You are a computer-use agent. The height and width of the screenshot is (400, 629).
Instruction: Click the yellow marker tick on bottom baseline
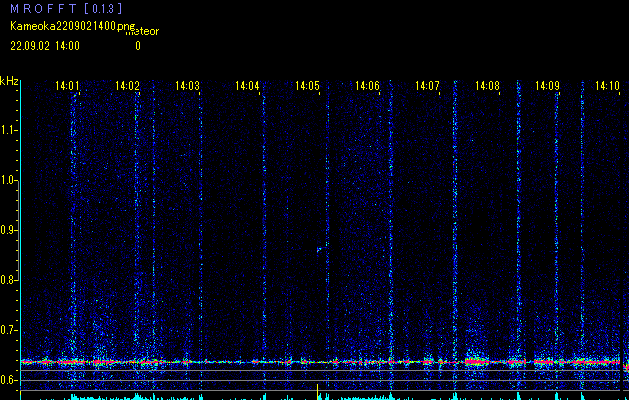point(317,392)
